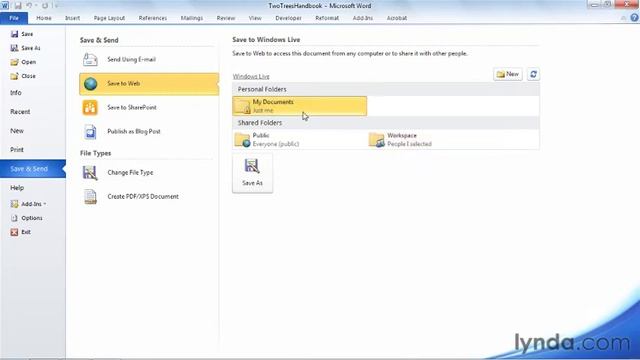
Task: Click the Save As icon in the left sidebar
Action: (15, 48)
